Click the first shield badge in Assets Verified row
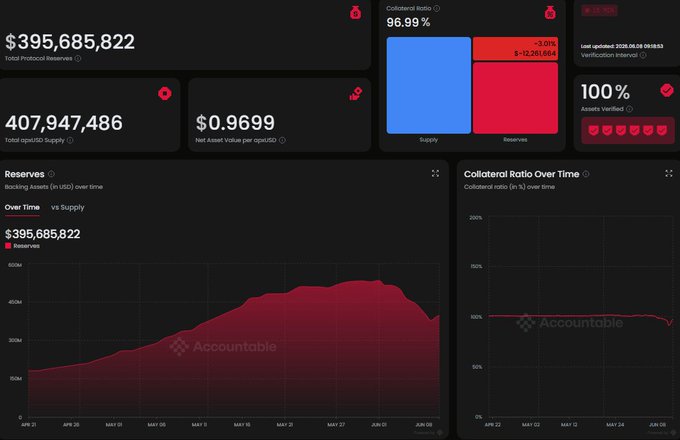 (594, 130)
